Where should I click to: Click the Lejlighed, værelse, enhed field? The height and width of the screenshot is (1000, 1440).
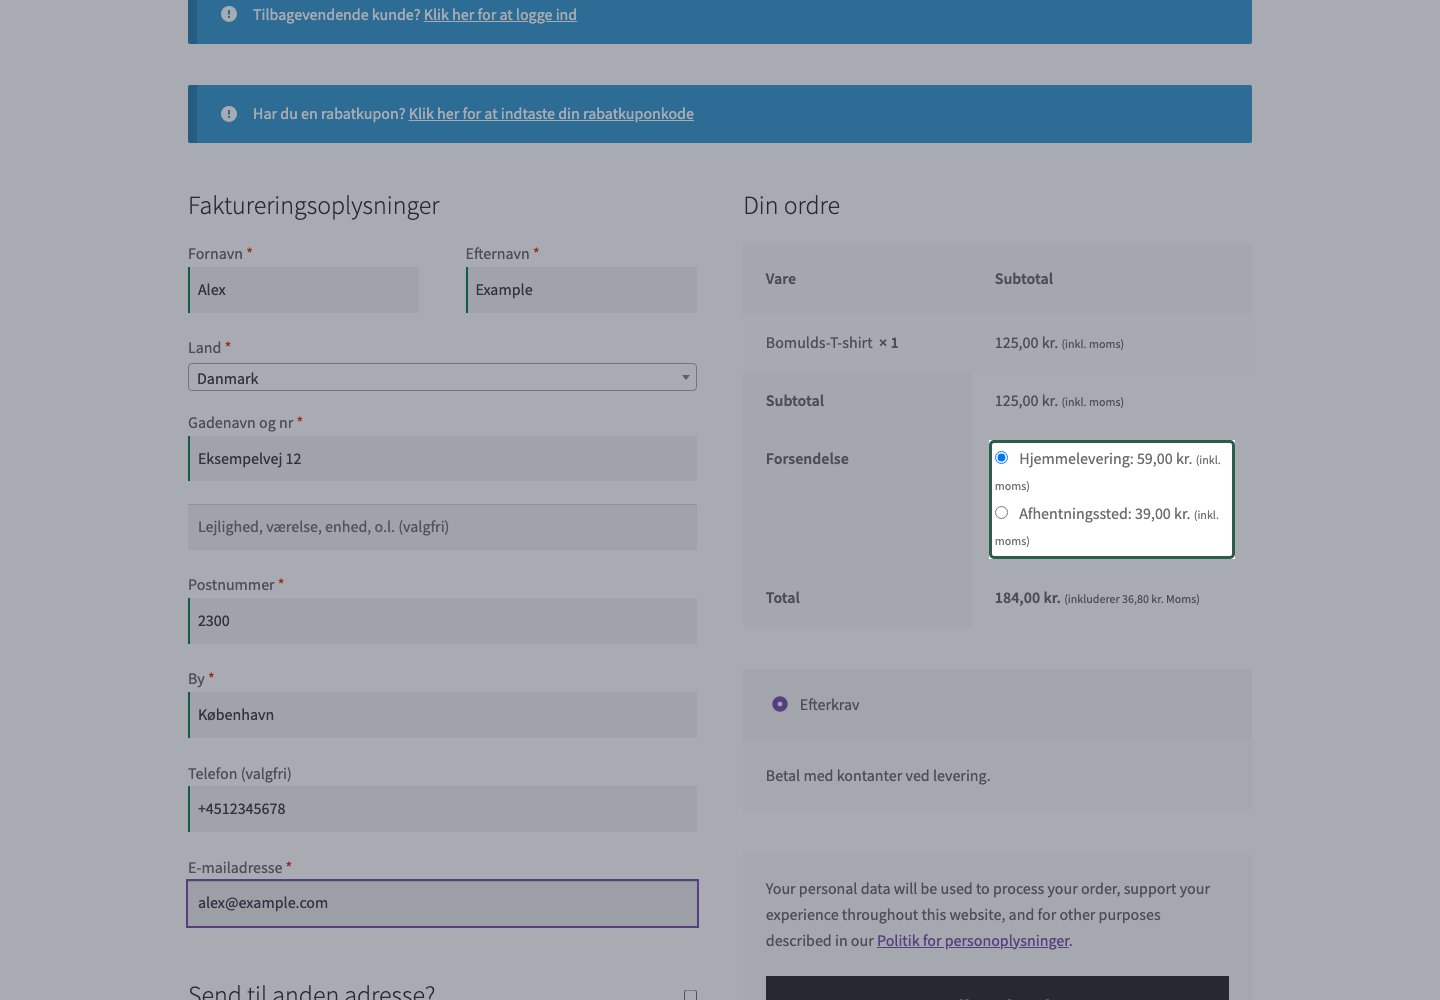tap(442, 527)
